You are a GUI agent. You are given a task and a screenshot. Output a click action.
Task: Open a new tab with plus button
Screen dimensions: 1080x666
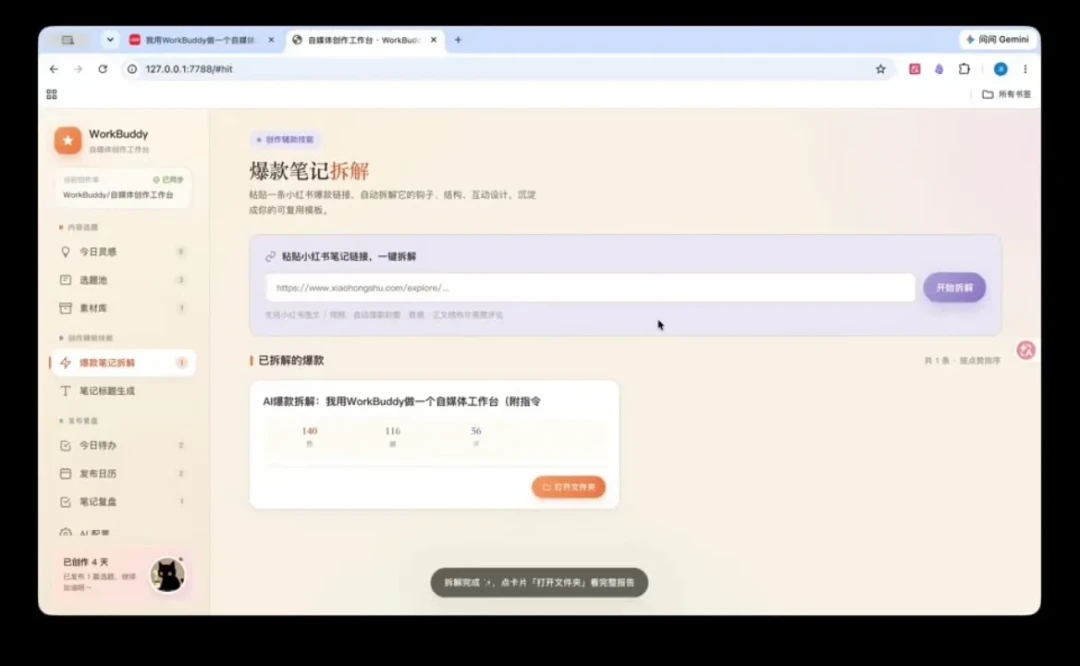click(x=458, y=40)
